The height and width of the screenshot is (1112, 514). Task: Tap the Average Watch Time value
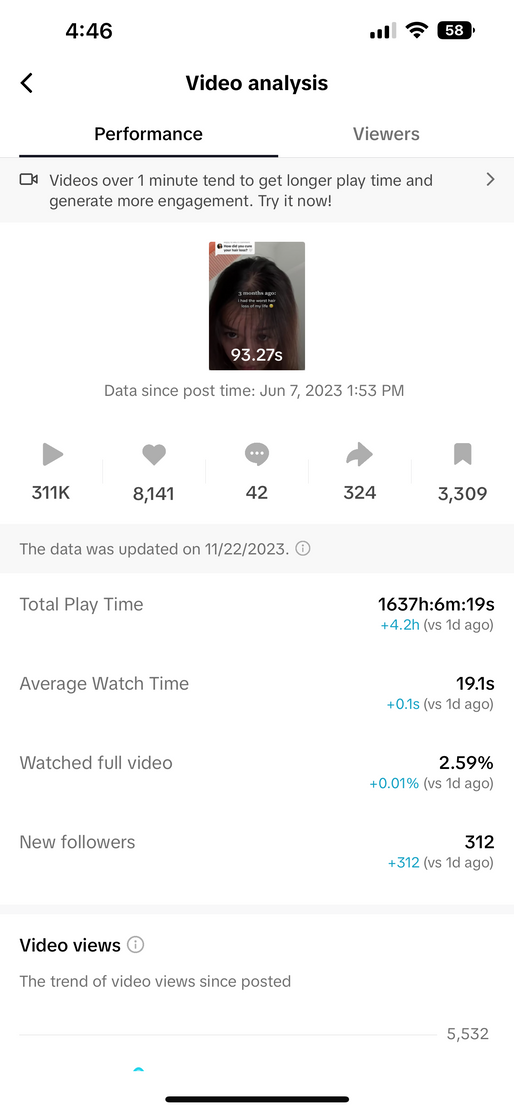pyautogui.click(x=474, y=684)
